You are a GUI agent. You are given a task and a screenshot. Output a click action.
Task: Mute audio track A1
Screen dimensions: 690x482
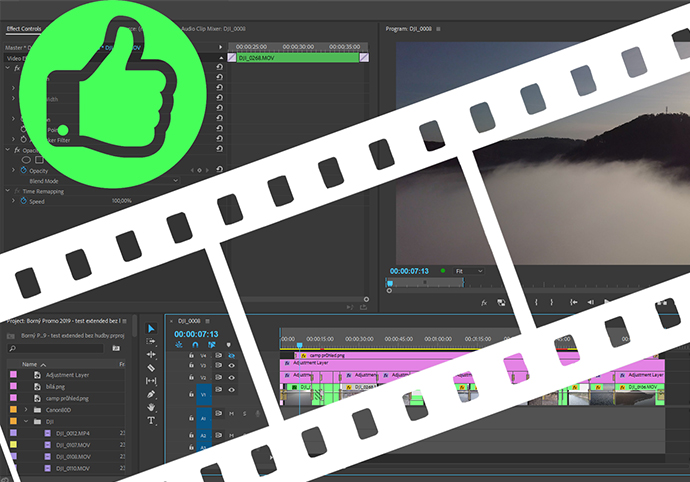click(231, 413)
